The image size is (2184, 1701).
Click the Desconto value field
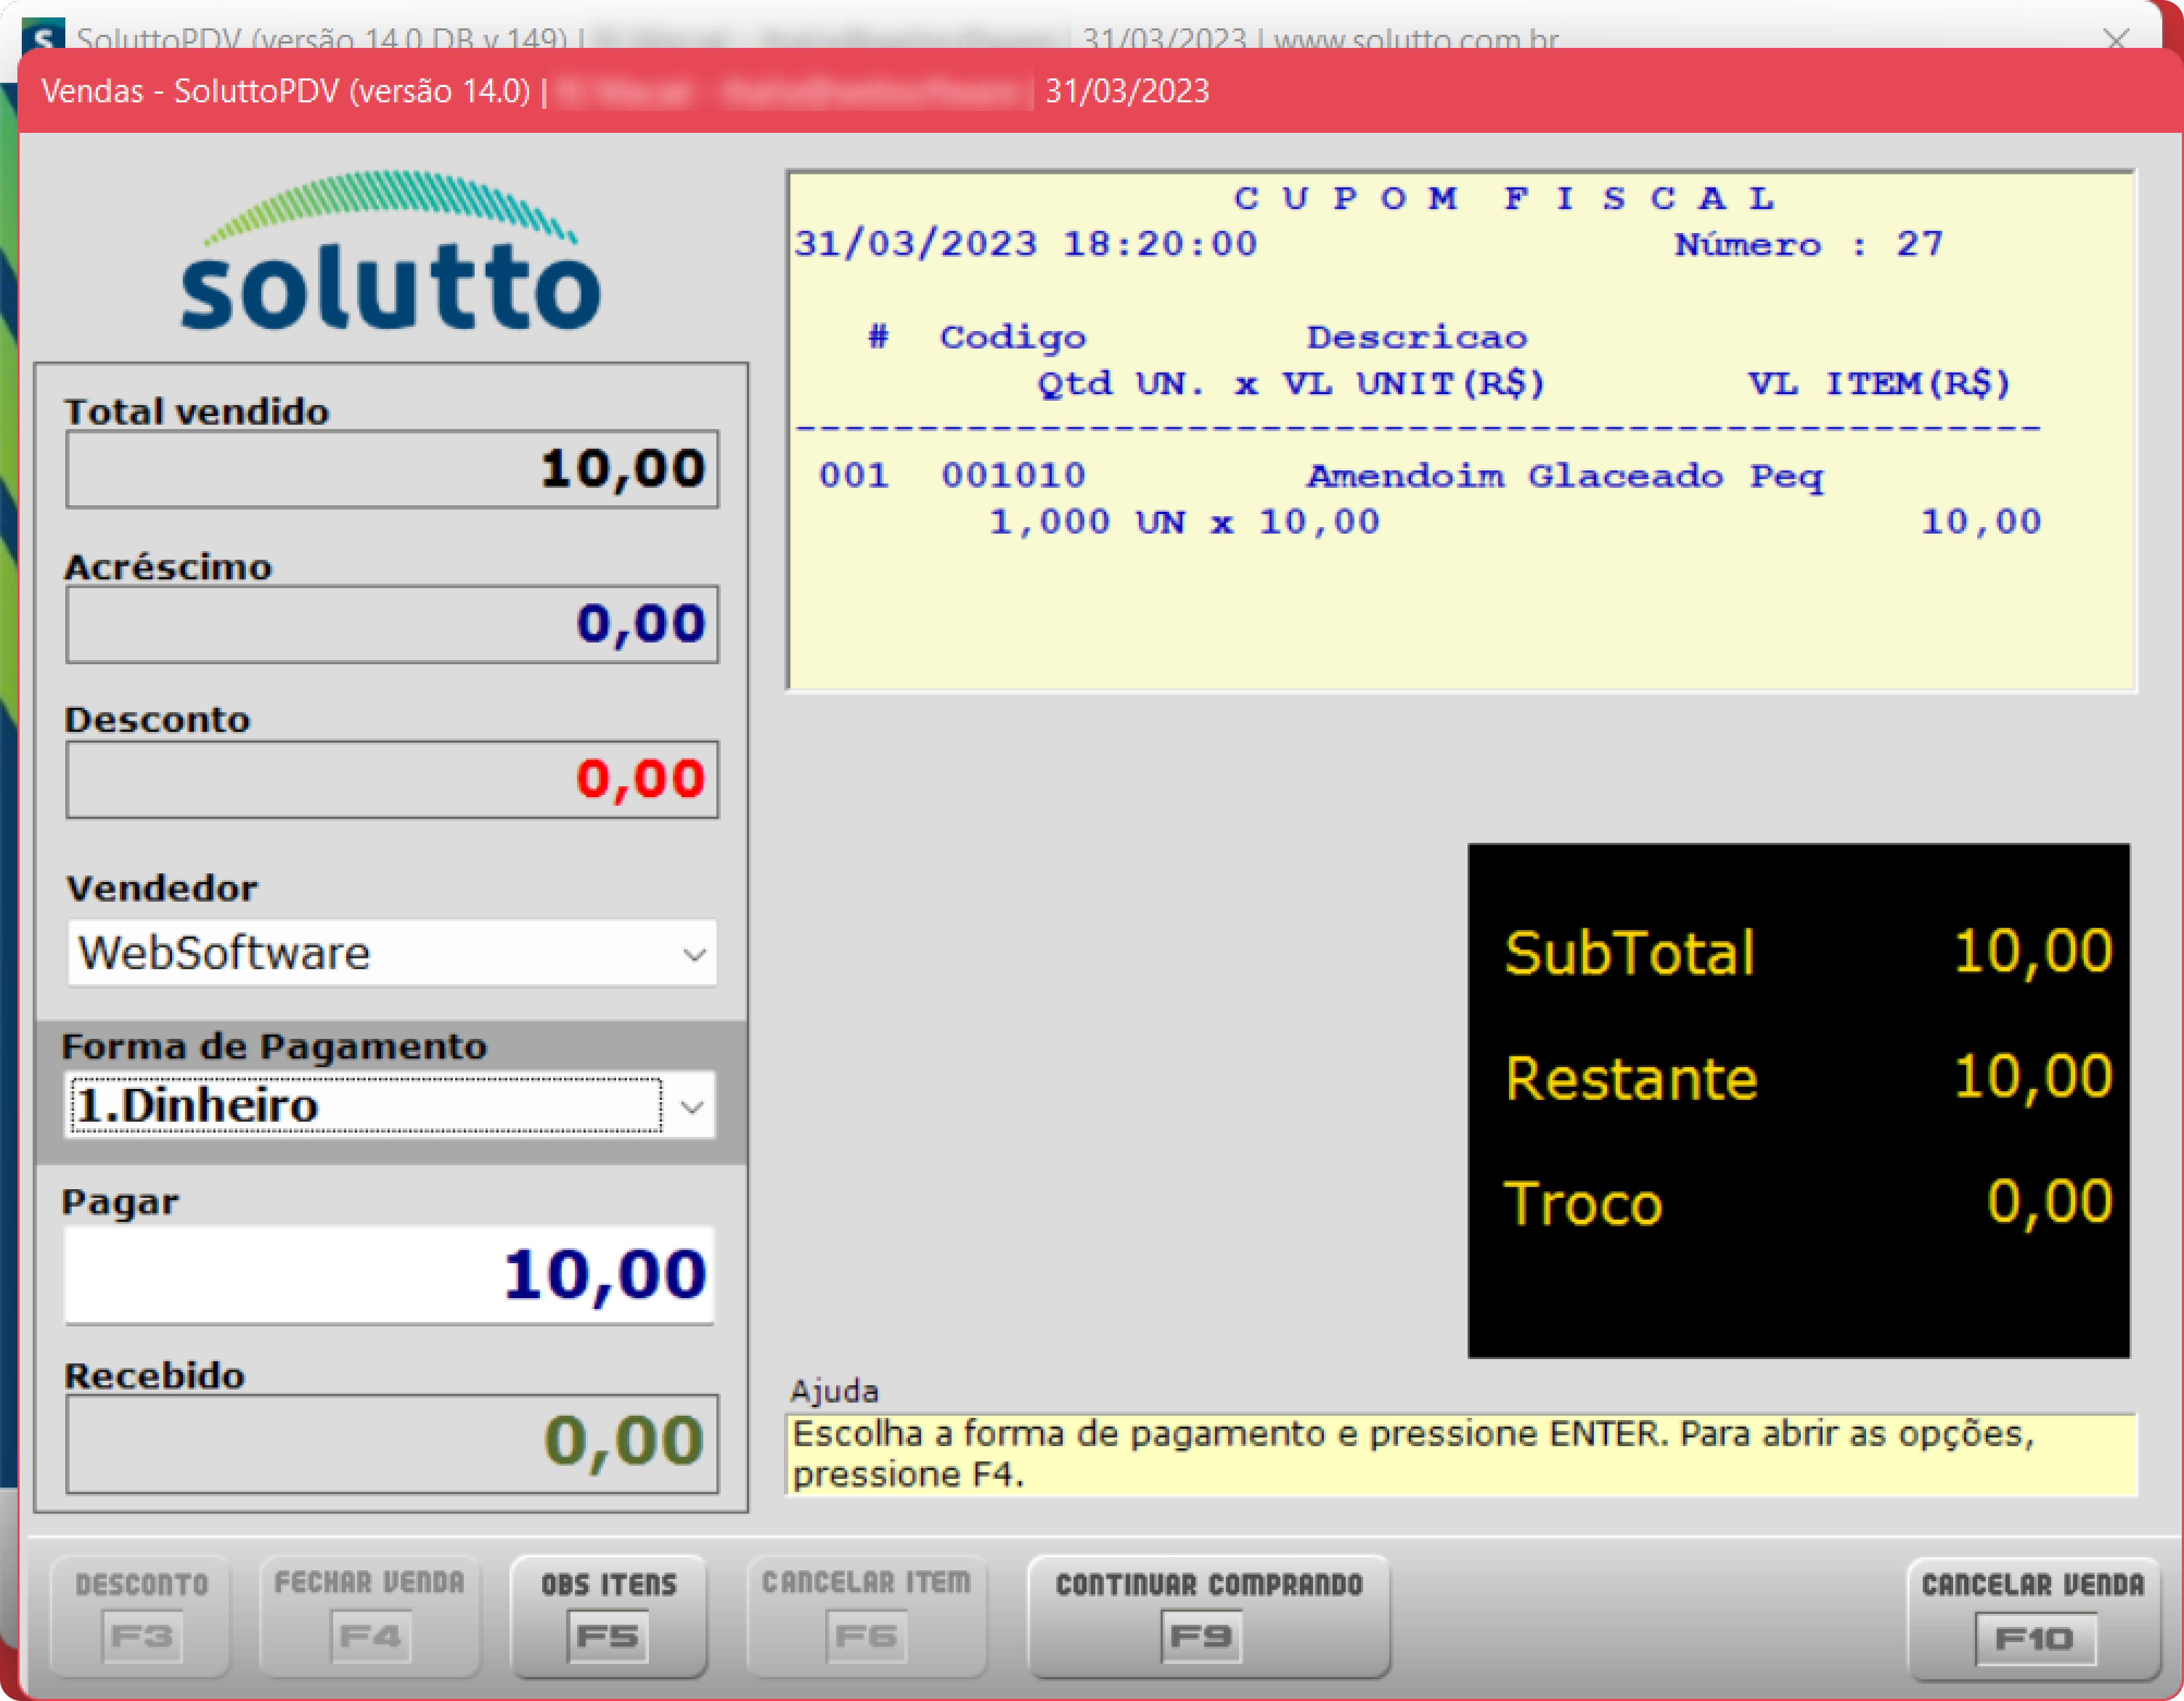[x=392, y=779]
